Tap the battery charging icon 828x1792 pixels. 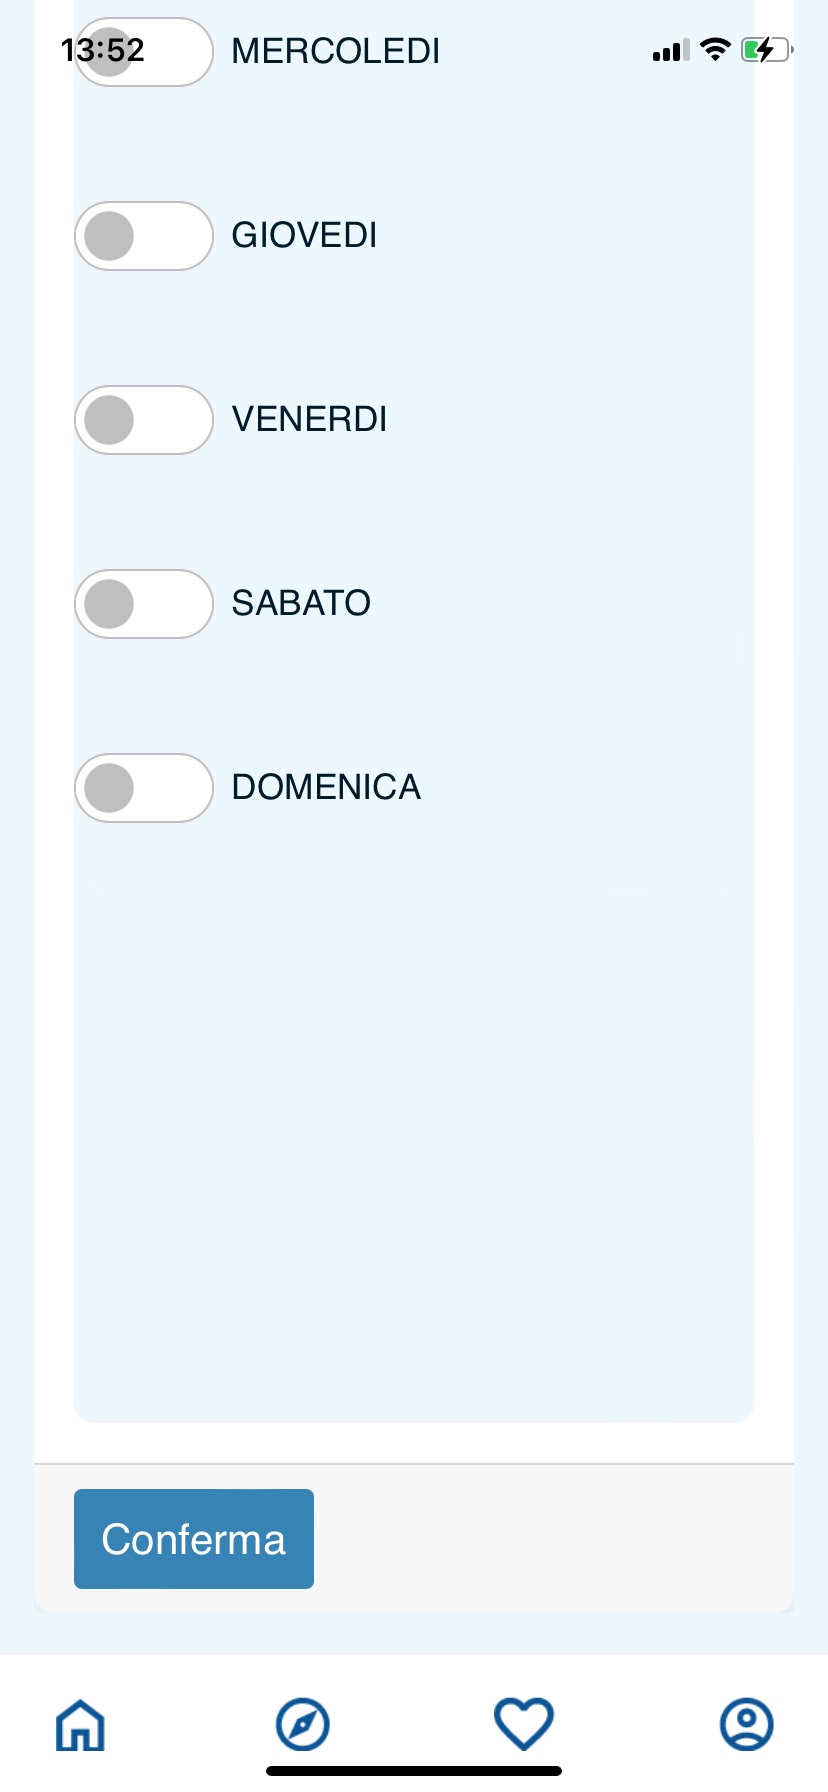coord(766,50)
